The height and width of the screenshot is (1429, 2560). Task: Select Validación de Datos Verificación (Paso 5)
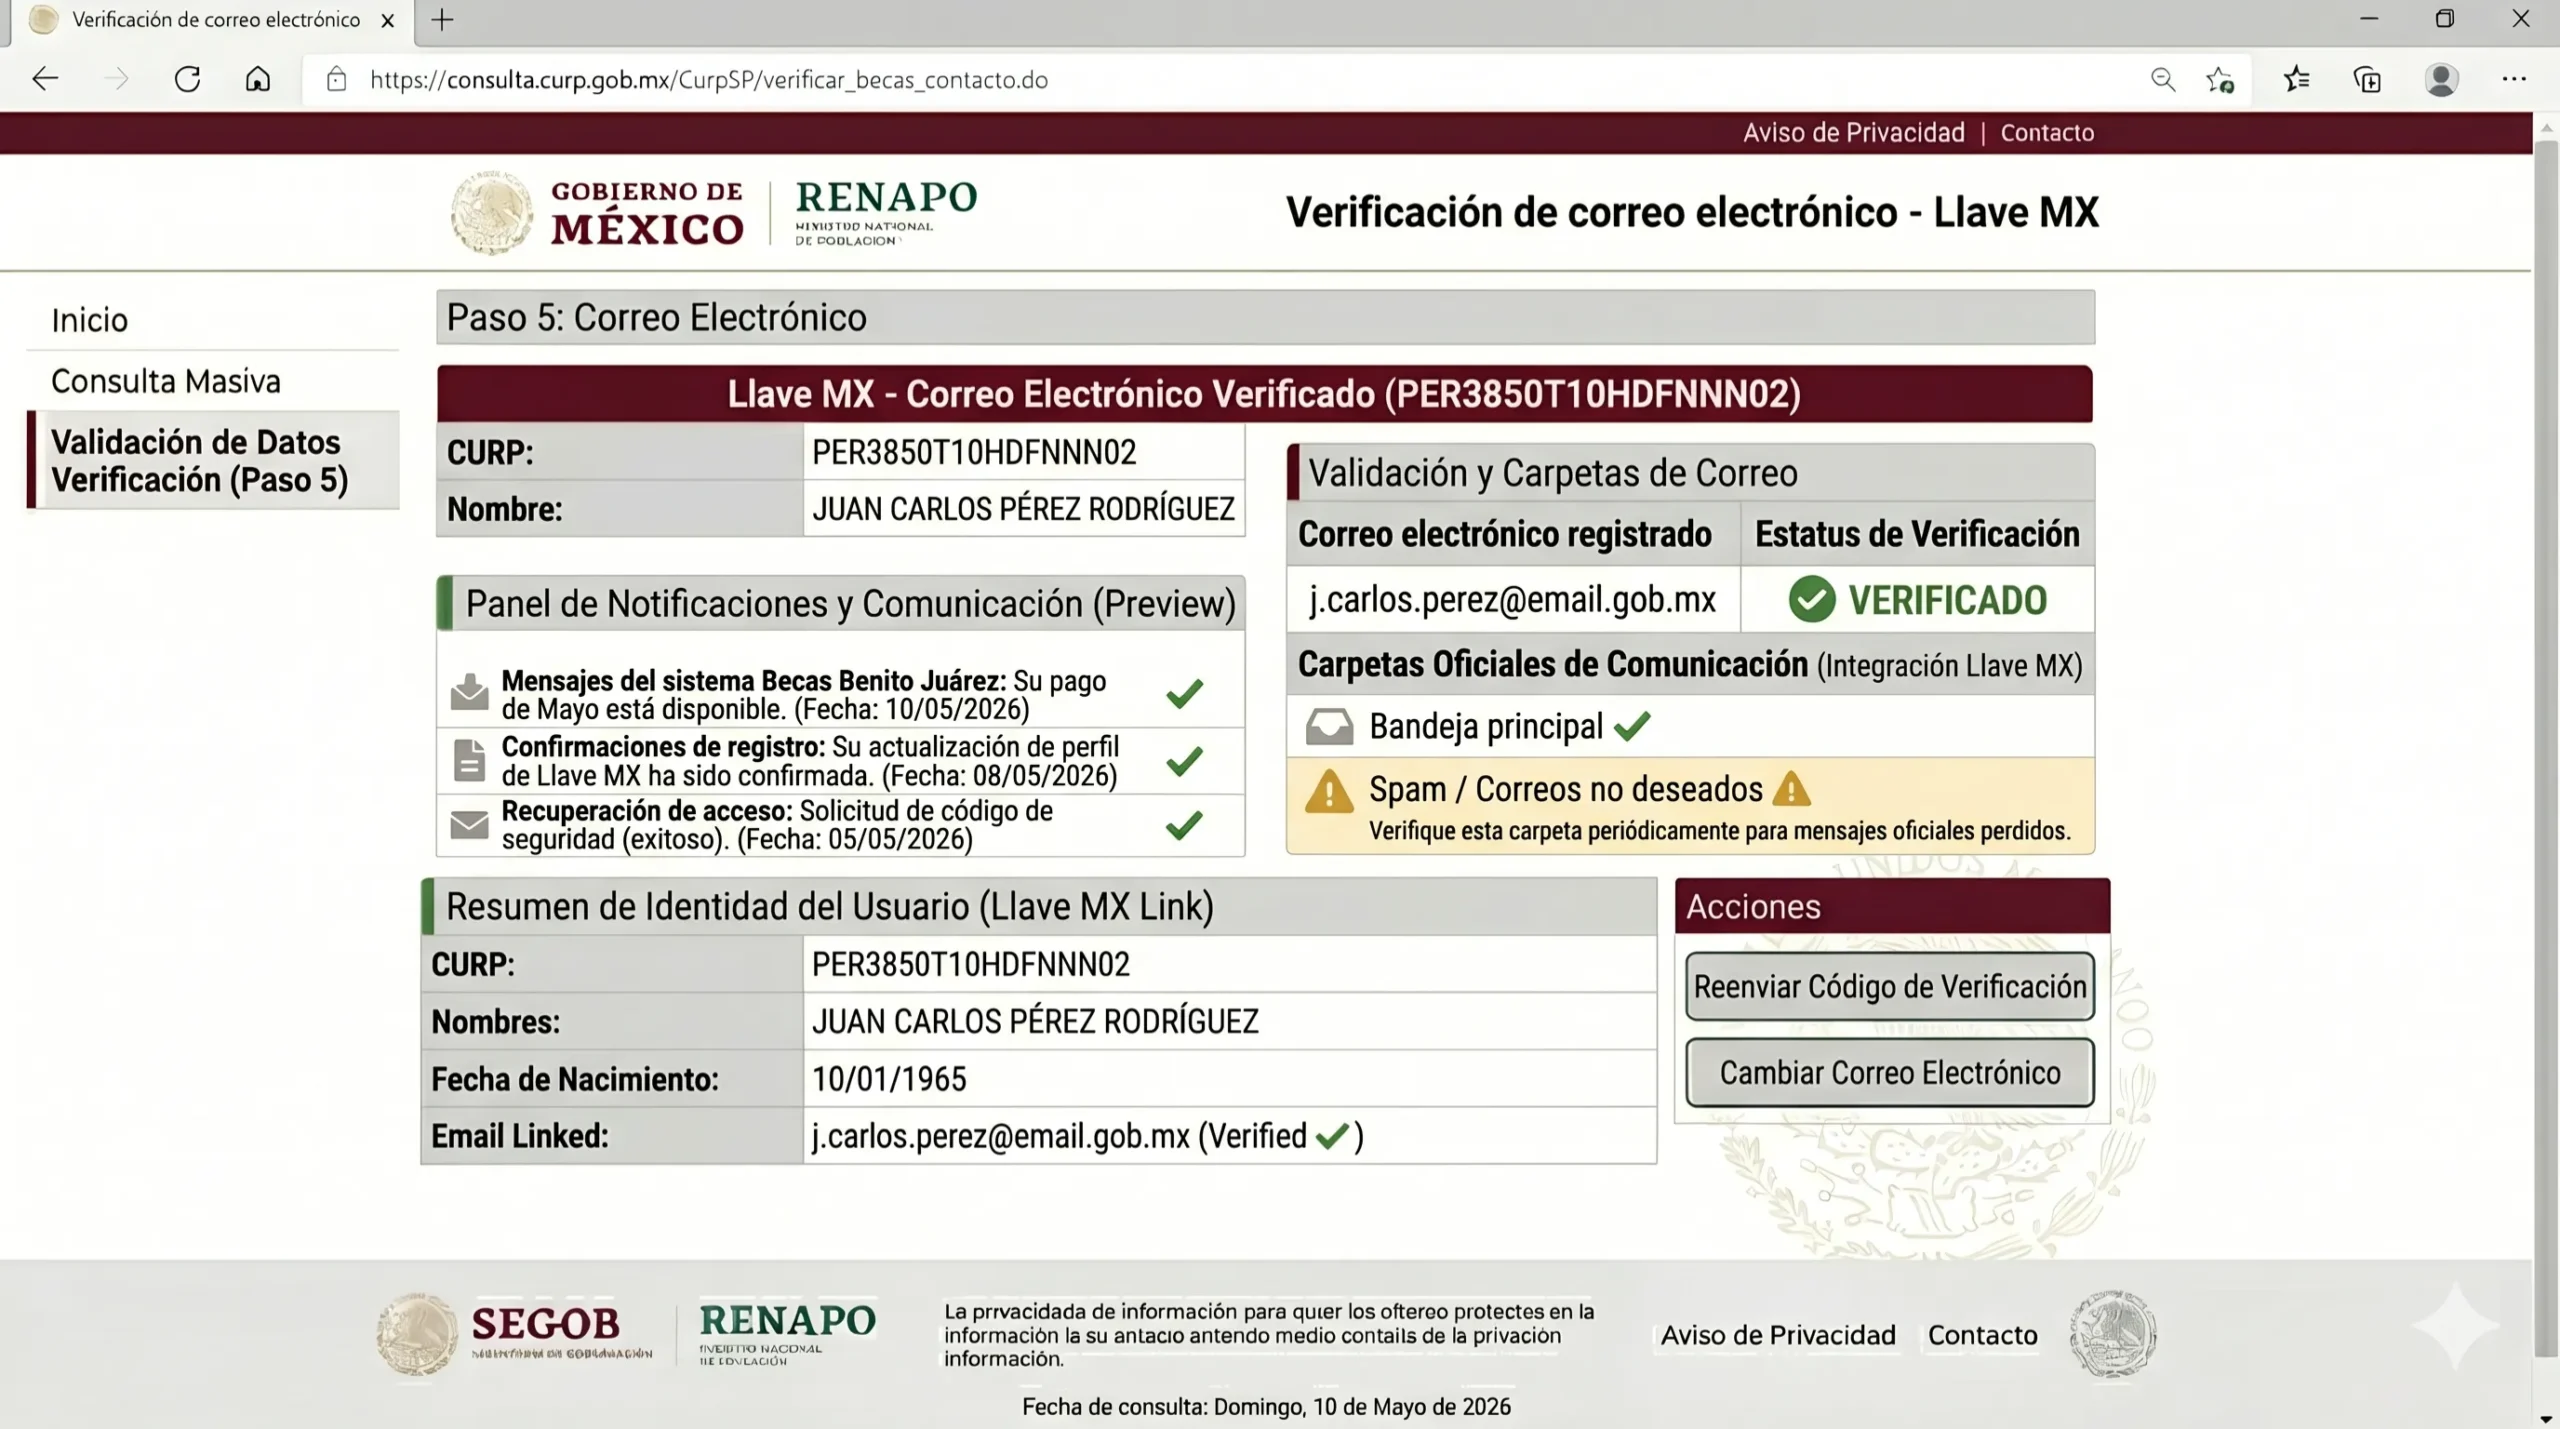coord(213,460)
